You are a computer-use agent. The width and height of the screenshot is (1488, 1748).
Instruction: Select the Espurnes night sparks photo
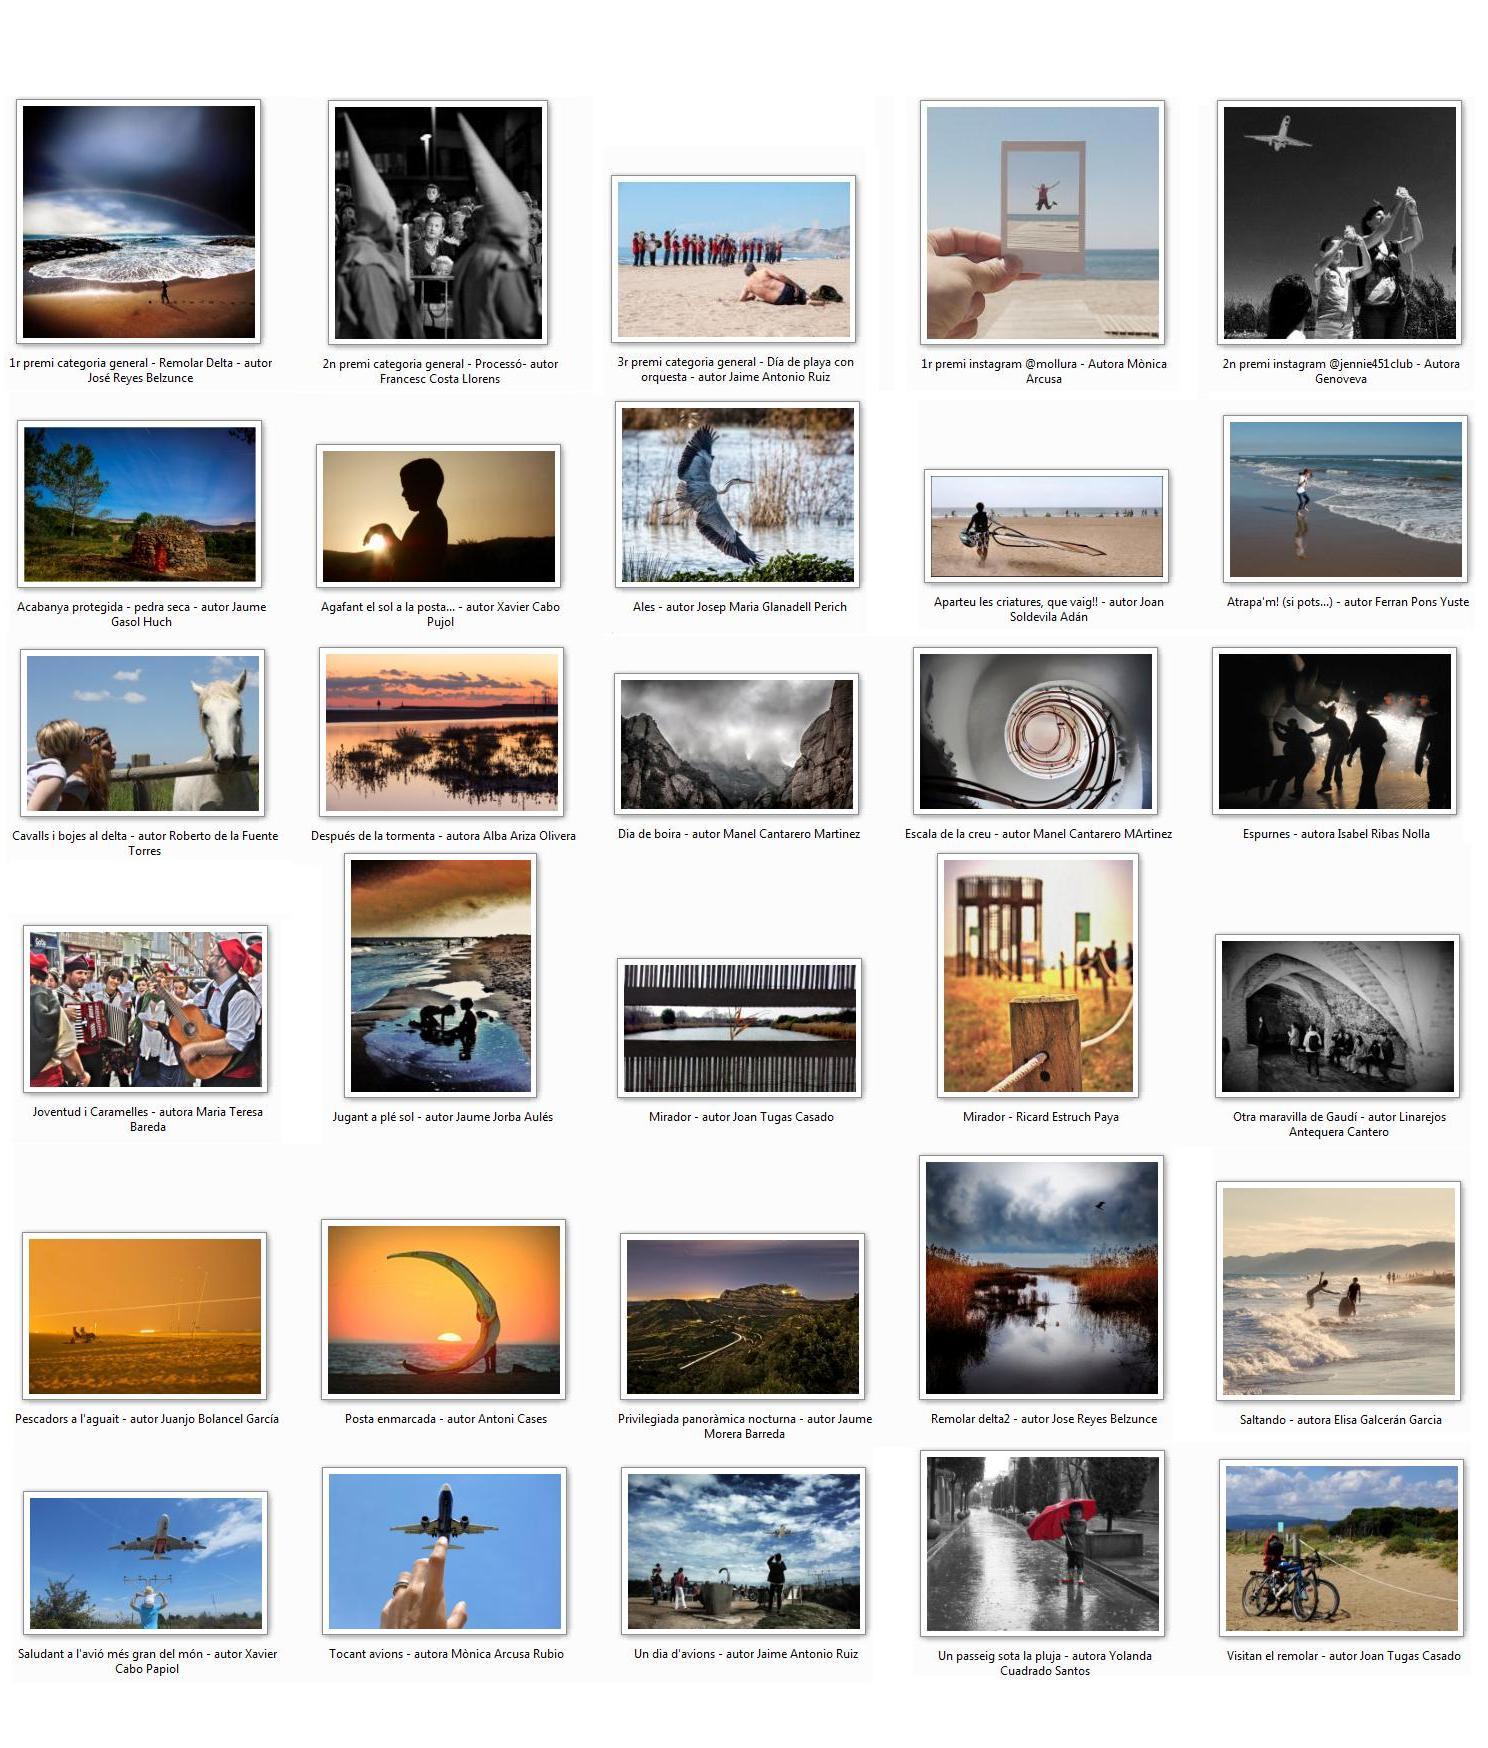point(1334,731)
